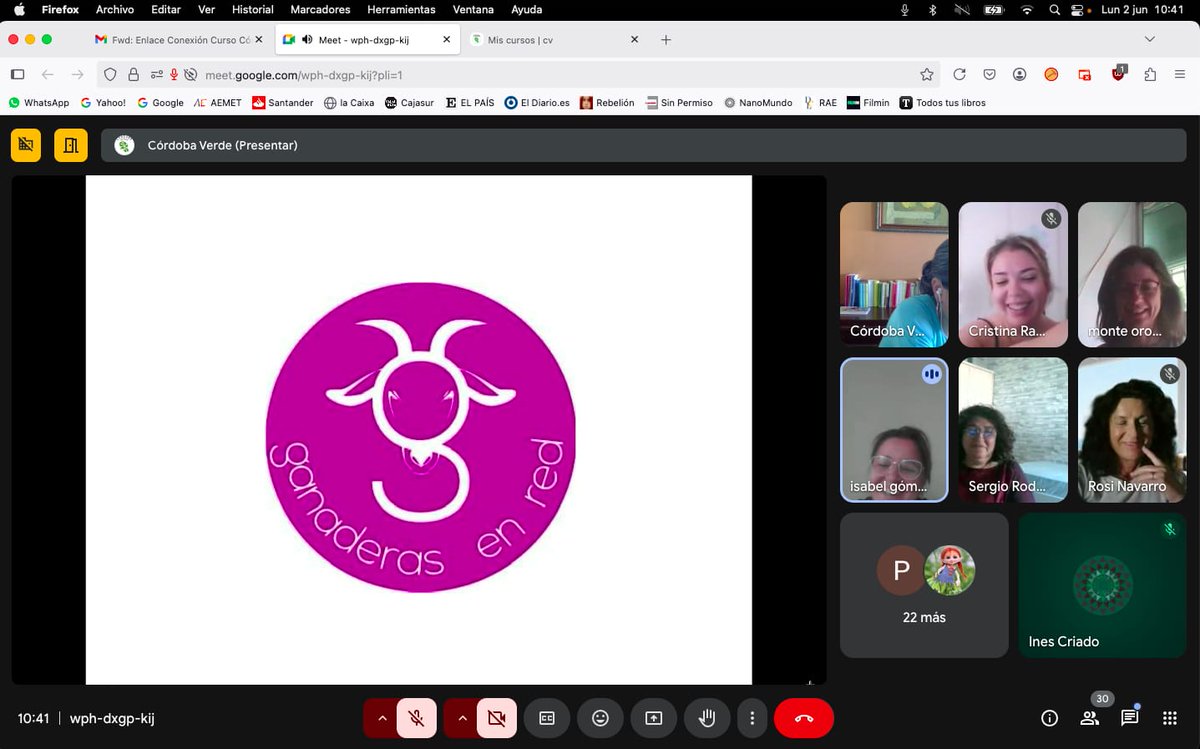Open RAE bookmark
Image resolution: width=1200 pixels, height=749 pixels.
[820, 102]
